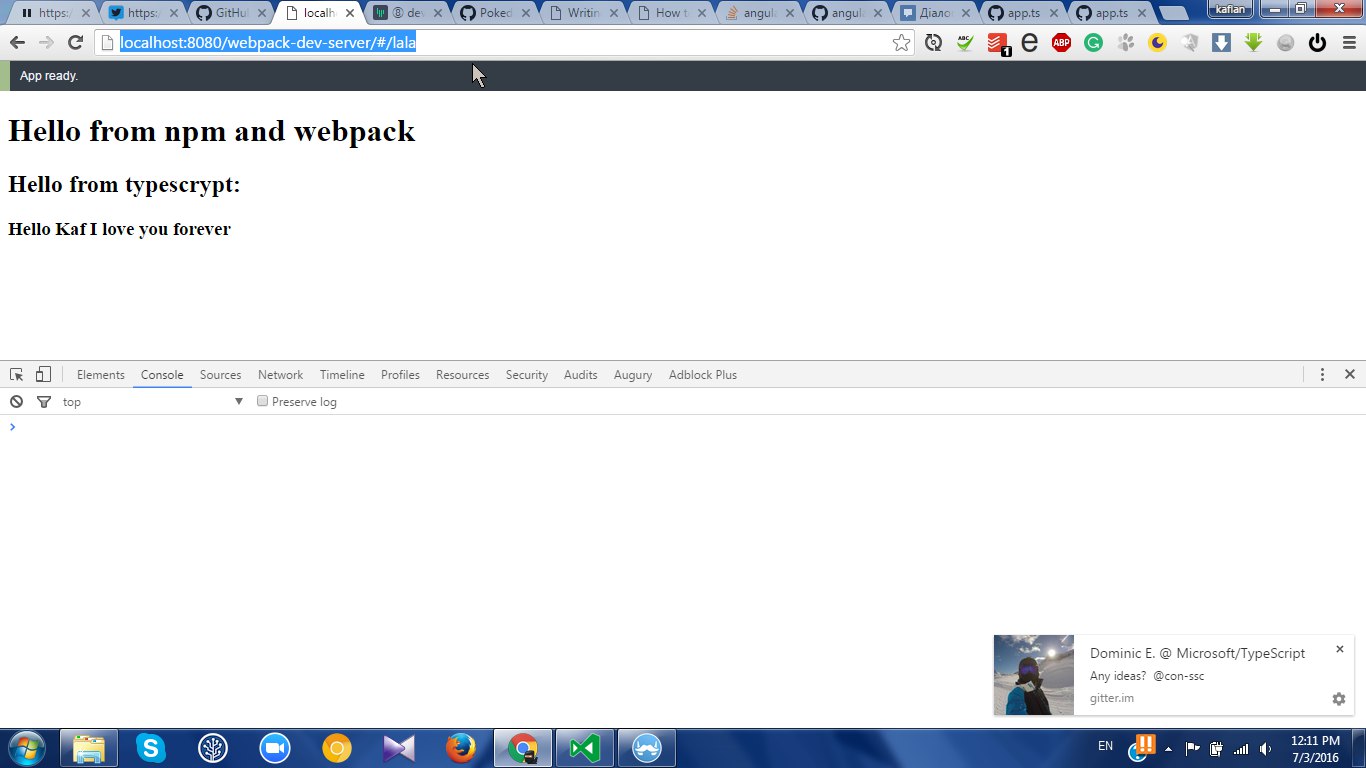Open the green Visual Studio Code taskbar icon

tap(584, 748)
